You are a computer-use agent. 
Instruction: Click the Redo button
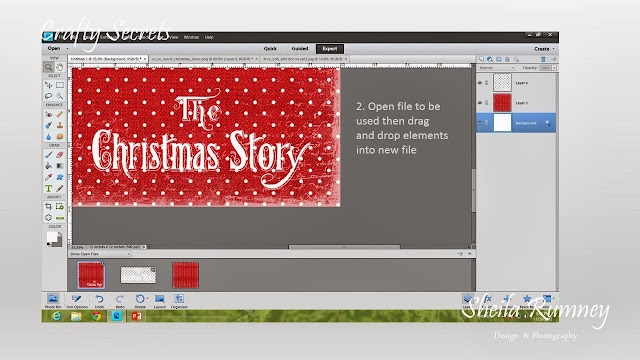[x=120, y=301]
